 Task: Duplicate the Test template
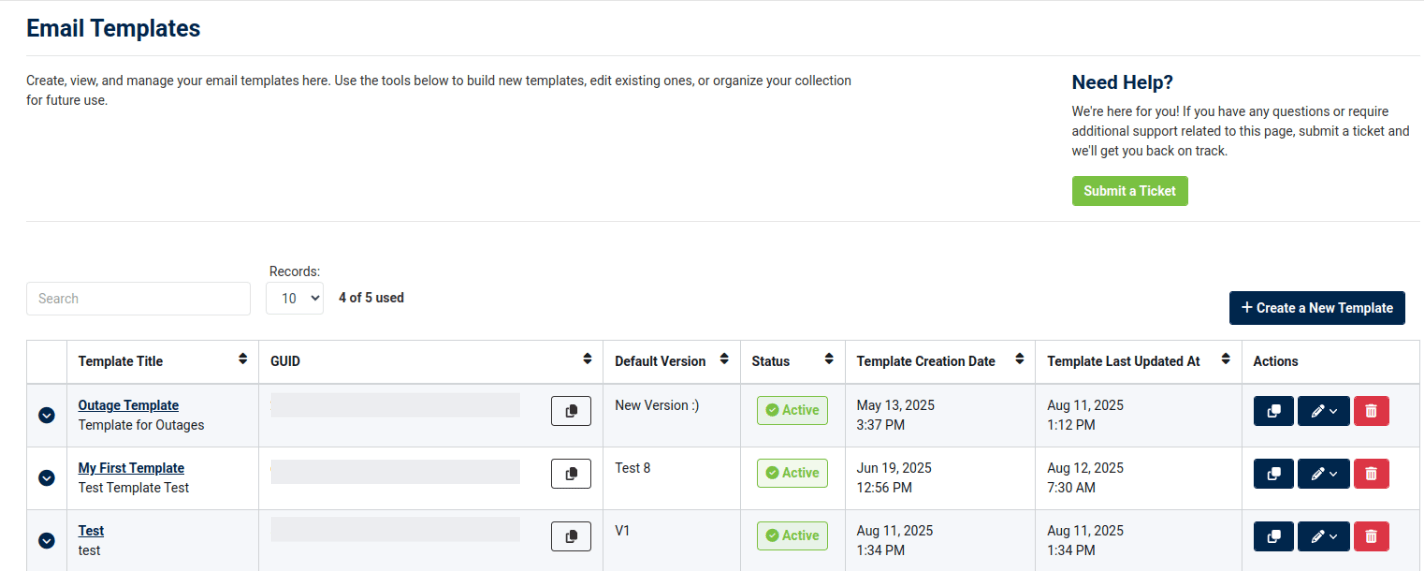pyautogui.click(x=1274, y=537)
